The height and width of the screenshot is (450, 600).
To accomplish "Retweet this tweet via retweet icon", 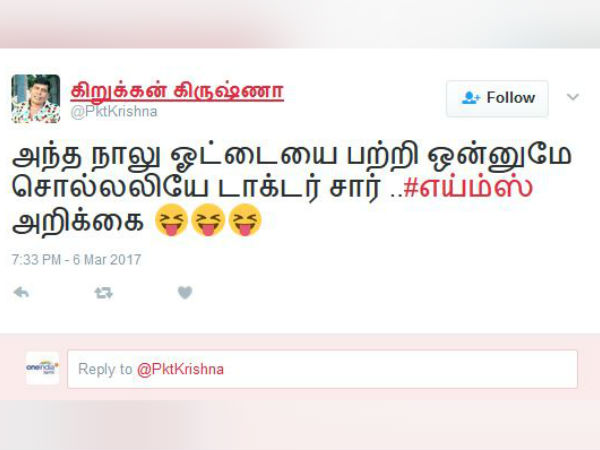I will (x=103, y=293).
